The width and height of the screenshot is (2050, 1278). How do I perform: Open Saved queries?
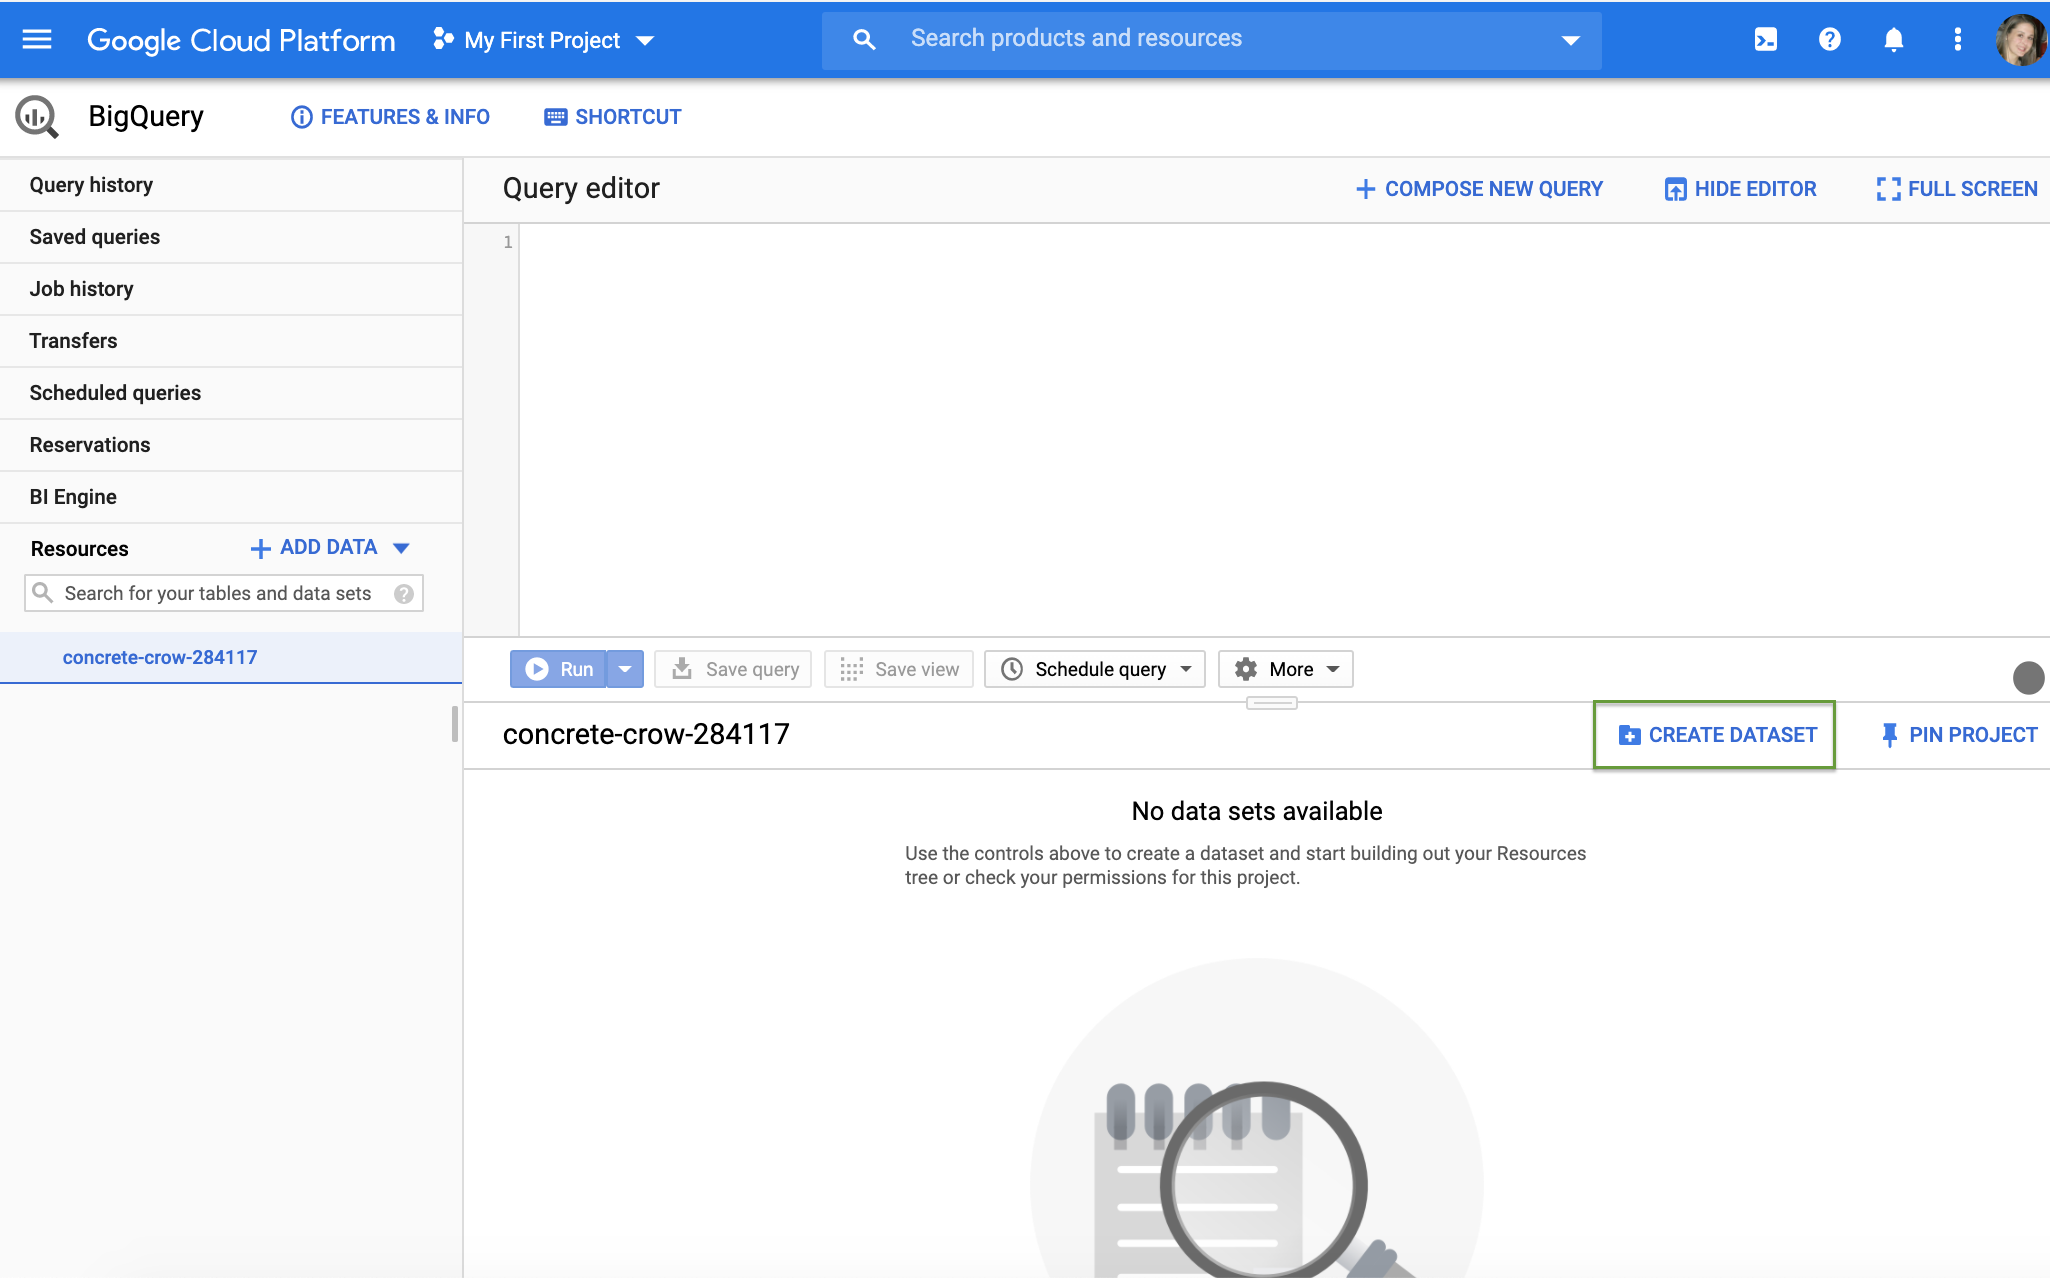(x=231, y=237)
